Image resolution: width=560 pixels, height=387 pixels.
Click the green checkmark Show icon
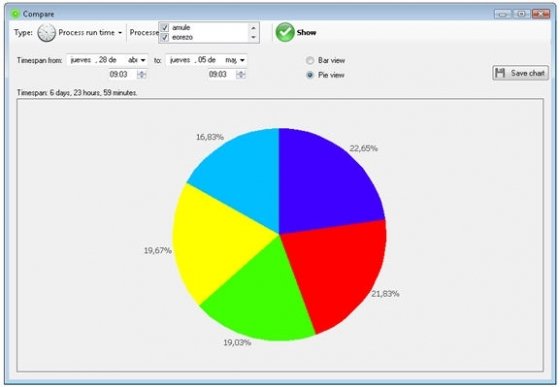point(285,32)
